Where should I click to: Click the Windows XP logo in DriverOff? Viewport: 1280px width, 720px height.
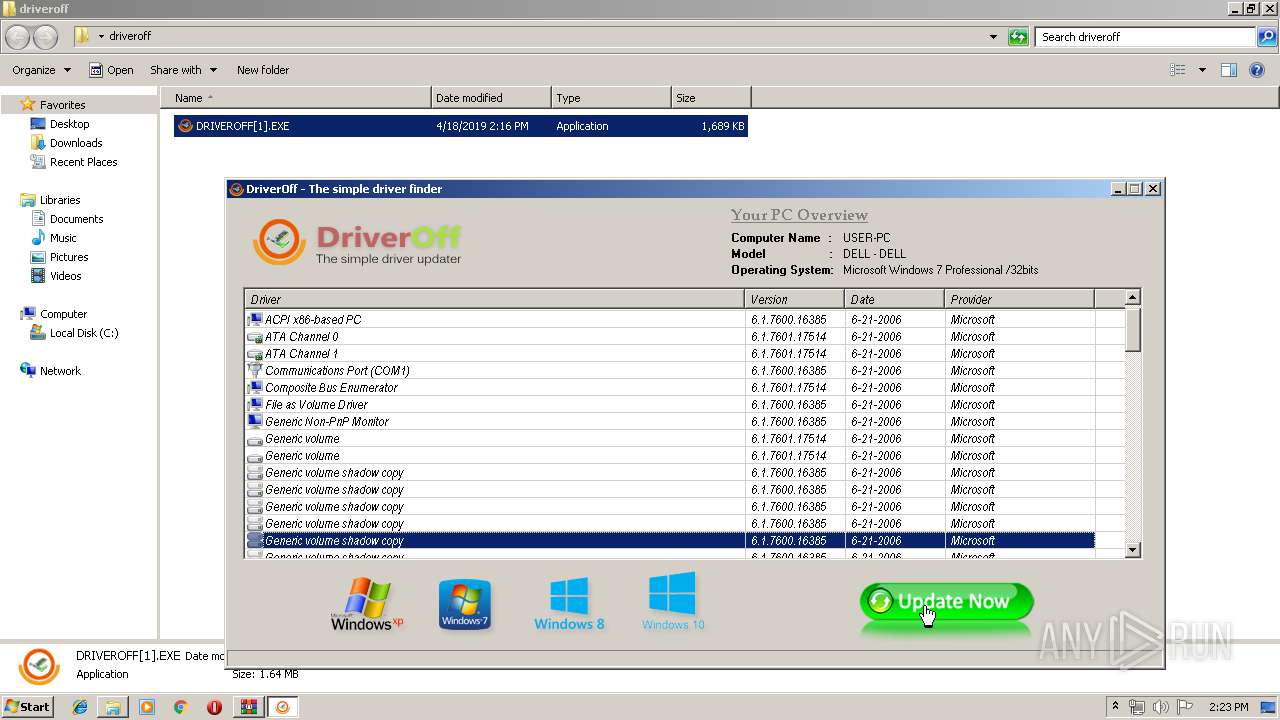[x=367, y=604]
